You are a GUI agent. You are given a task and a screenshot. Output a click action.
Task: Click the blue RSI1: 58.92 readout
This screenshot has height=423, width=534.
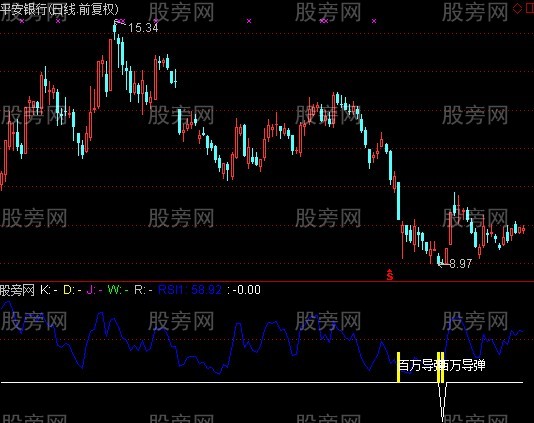coord(190,290)
